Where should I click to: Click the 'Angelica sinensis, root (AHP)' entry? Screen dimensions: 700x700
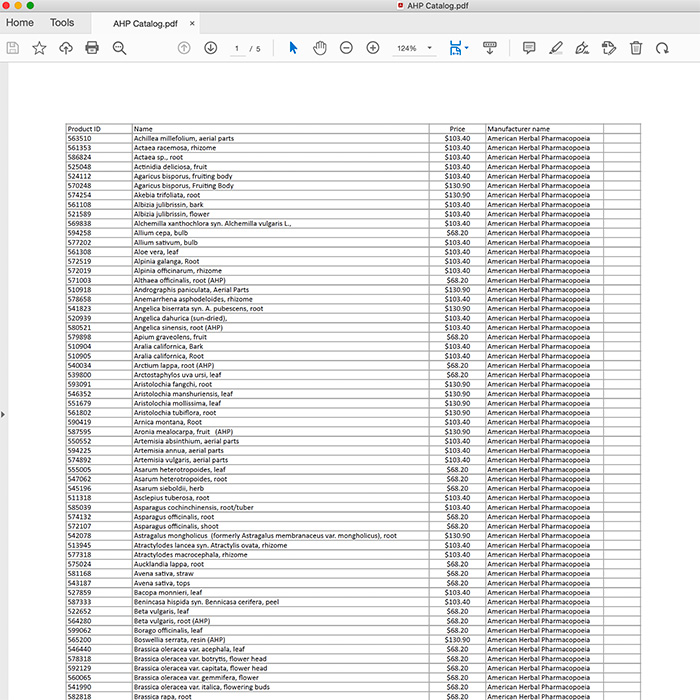point(178,328)
